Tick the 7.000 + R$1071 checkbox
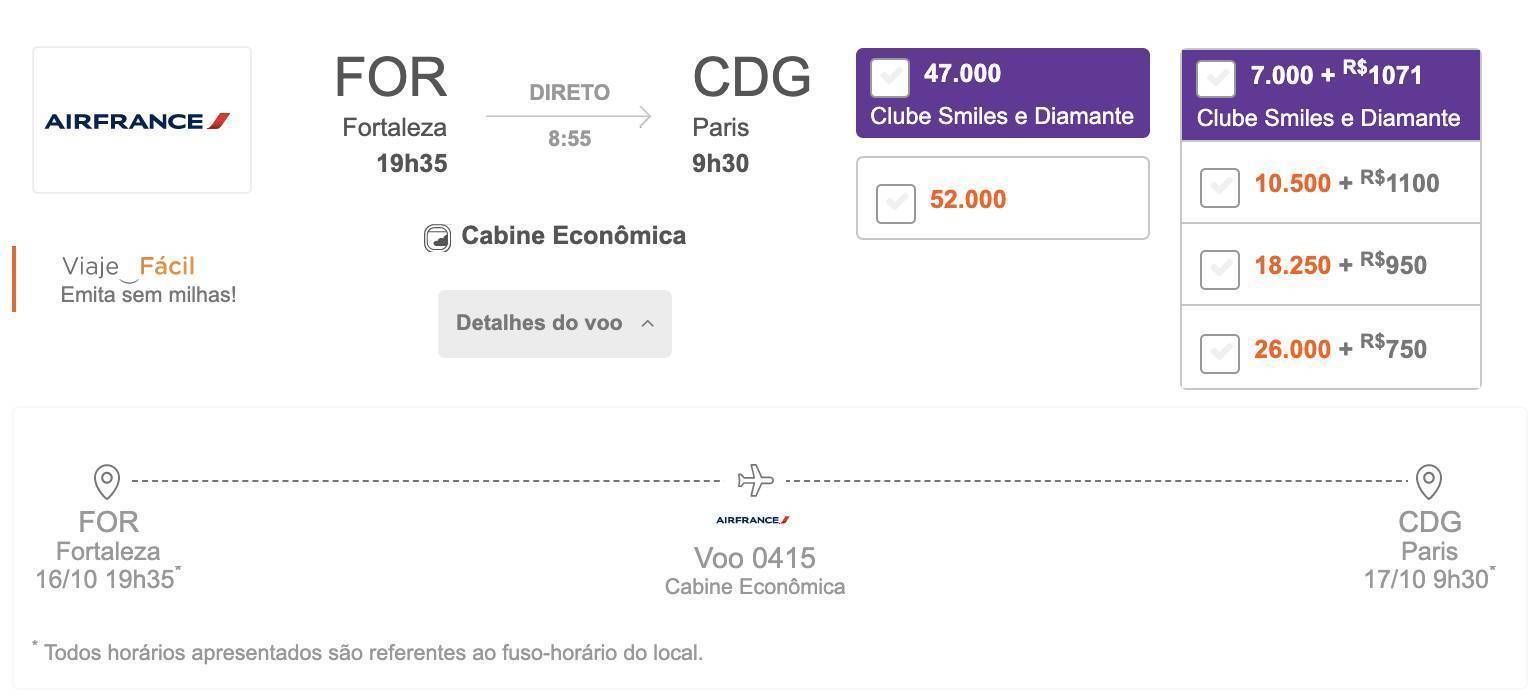Screen dimensions: 1534x700 click(x=1216, y=80)
